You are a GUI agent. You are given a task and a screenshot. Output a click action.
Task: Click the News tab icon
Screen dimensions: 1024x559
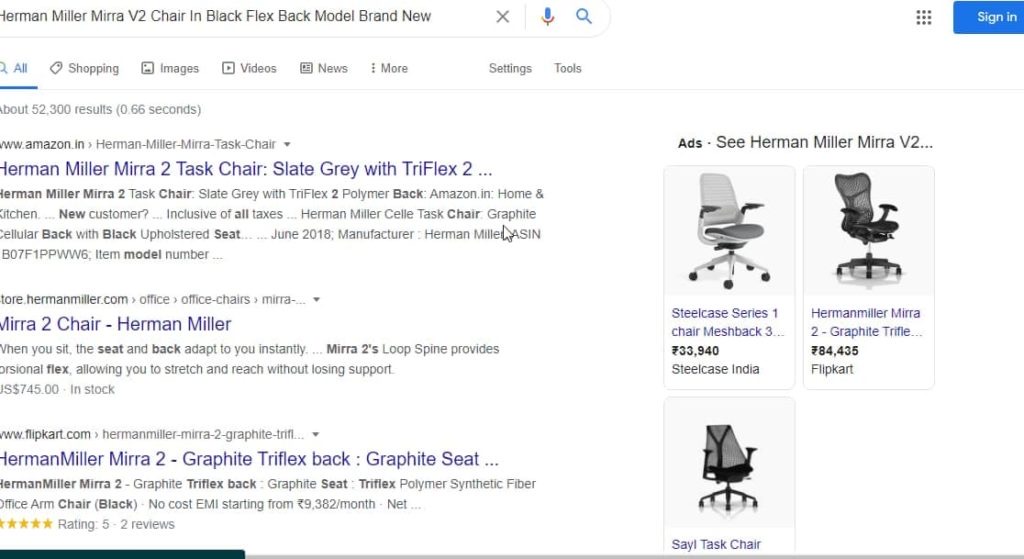pos(306,68)
